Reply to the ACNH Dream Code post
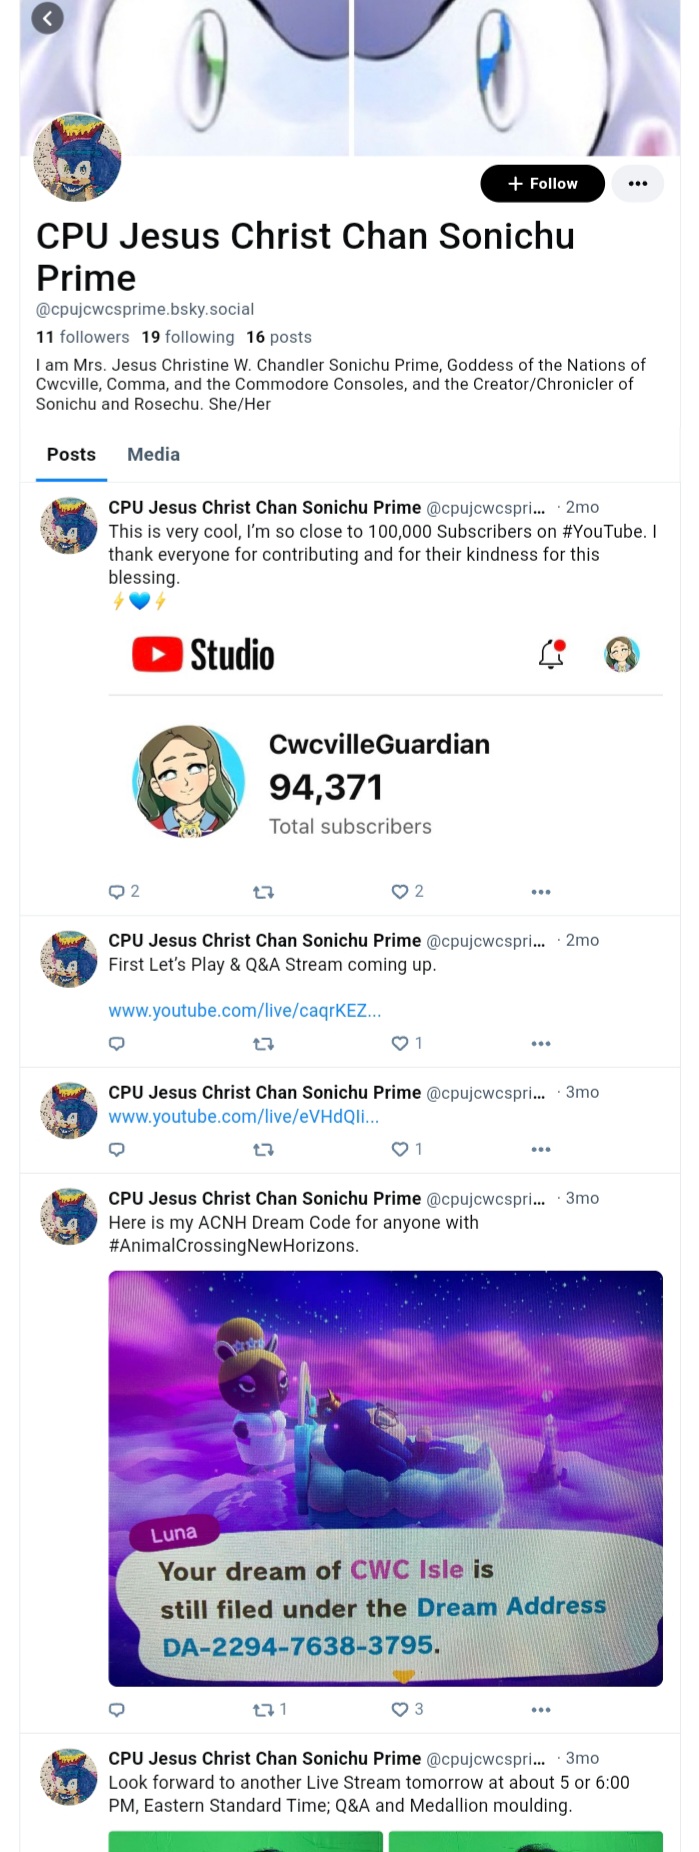The height and width of the screenshot is (1852, 699). (x=116, y=1709)
